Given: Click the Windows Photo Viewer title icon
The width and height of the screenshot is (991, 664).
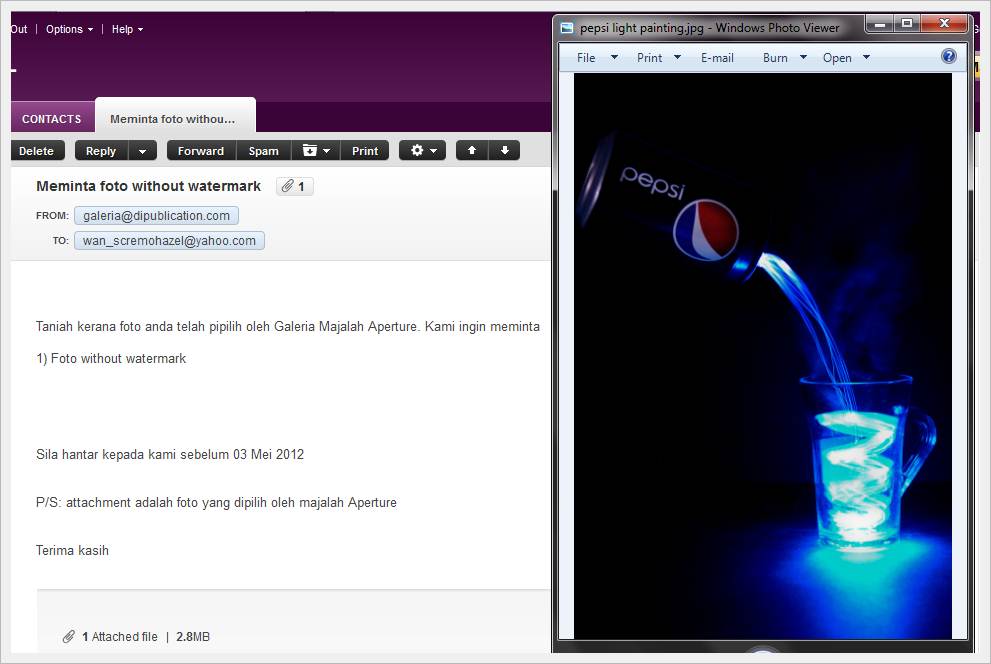Looking at the screenshot, I should point(567,28).
